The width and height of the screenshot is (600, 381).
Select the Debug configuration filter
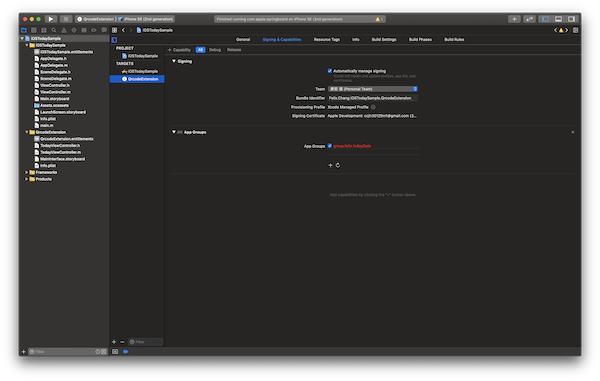click(215, 50)
